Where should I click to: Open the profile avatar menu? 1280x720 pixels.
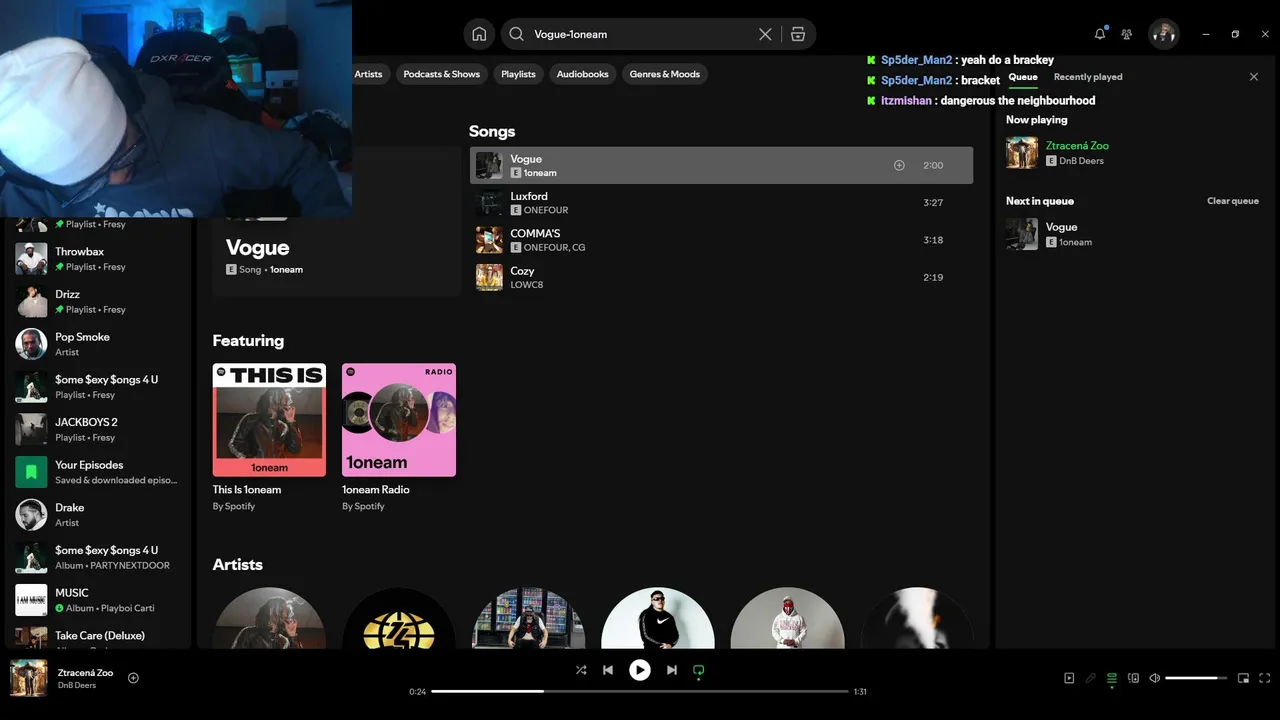point(1163,34)
